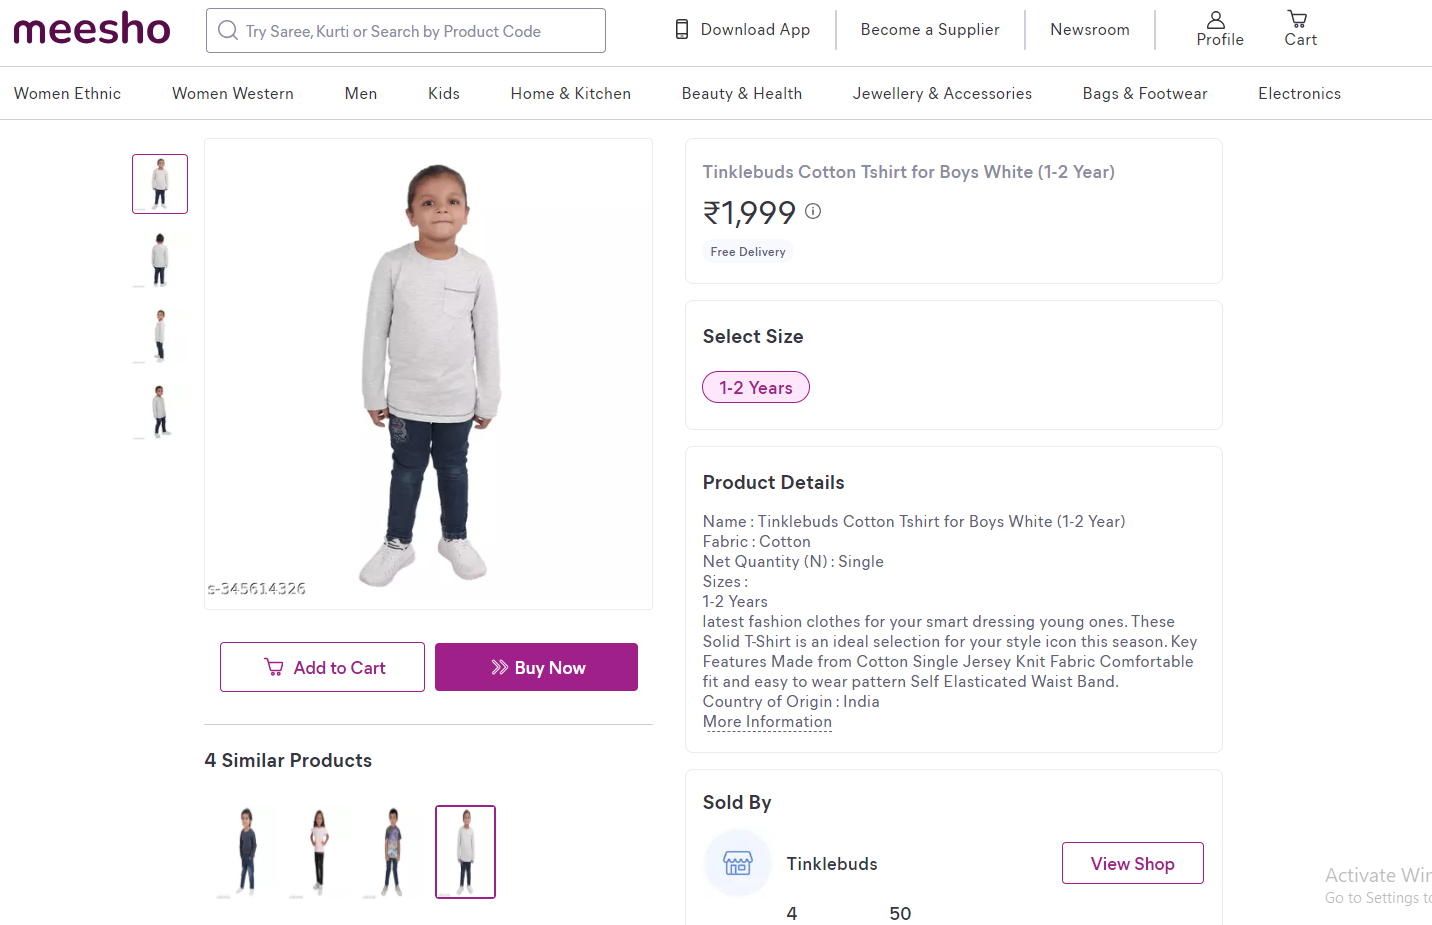1432x925 pixels.
Task: Click the View Shop button
Action: pyautogui.click(x=1132, y=863)
